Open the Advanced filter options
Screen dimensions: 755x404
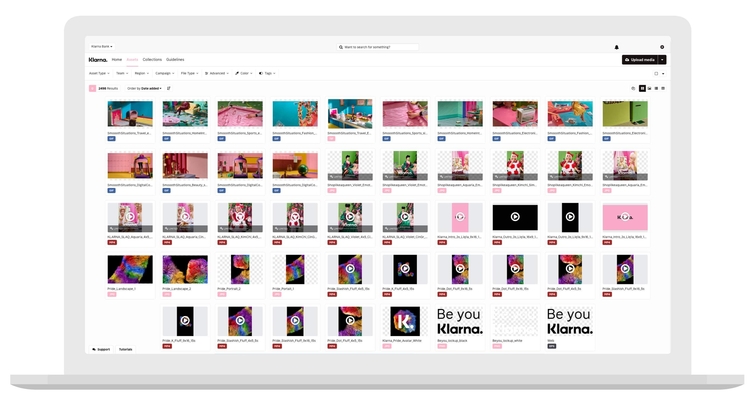[x=217, y=74]
